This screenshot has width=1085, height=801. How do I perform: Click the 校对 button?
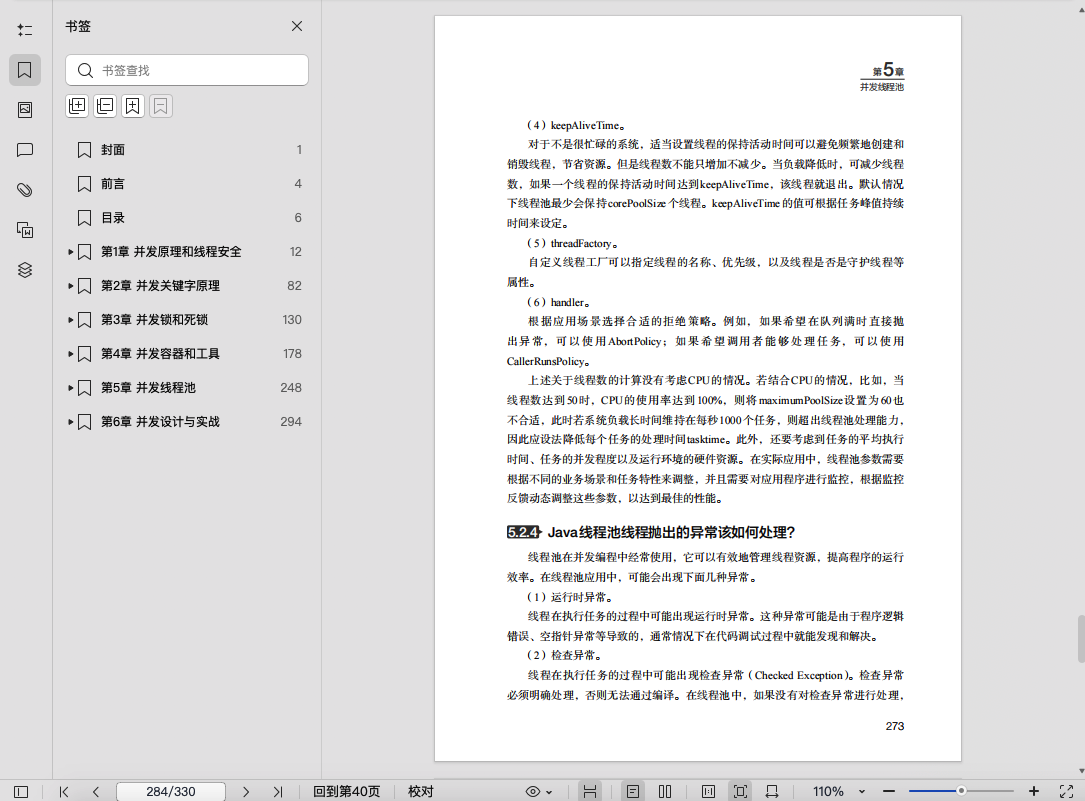click(x=421, y=791)
